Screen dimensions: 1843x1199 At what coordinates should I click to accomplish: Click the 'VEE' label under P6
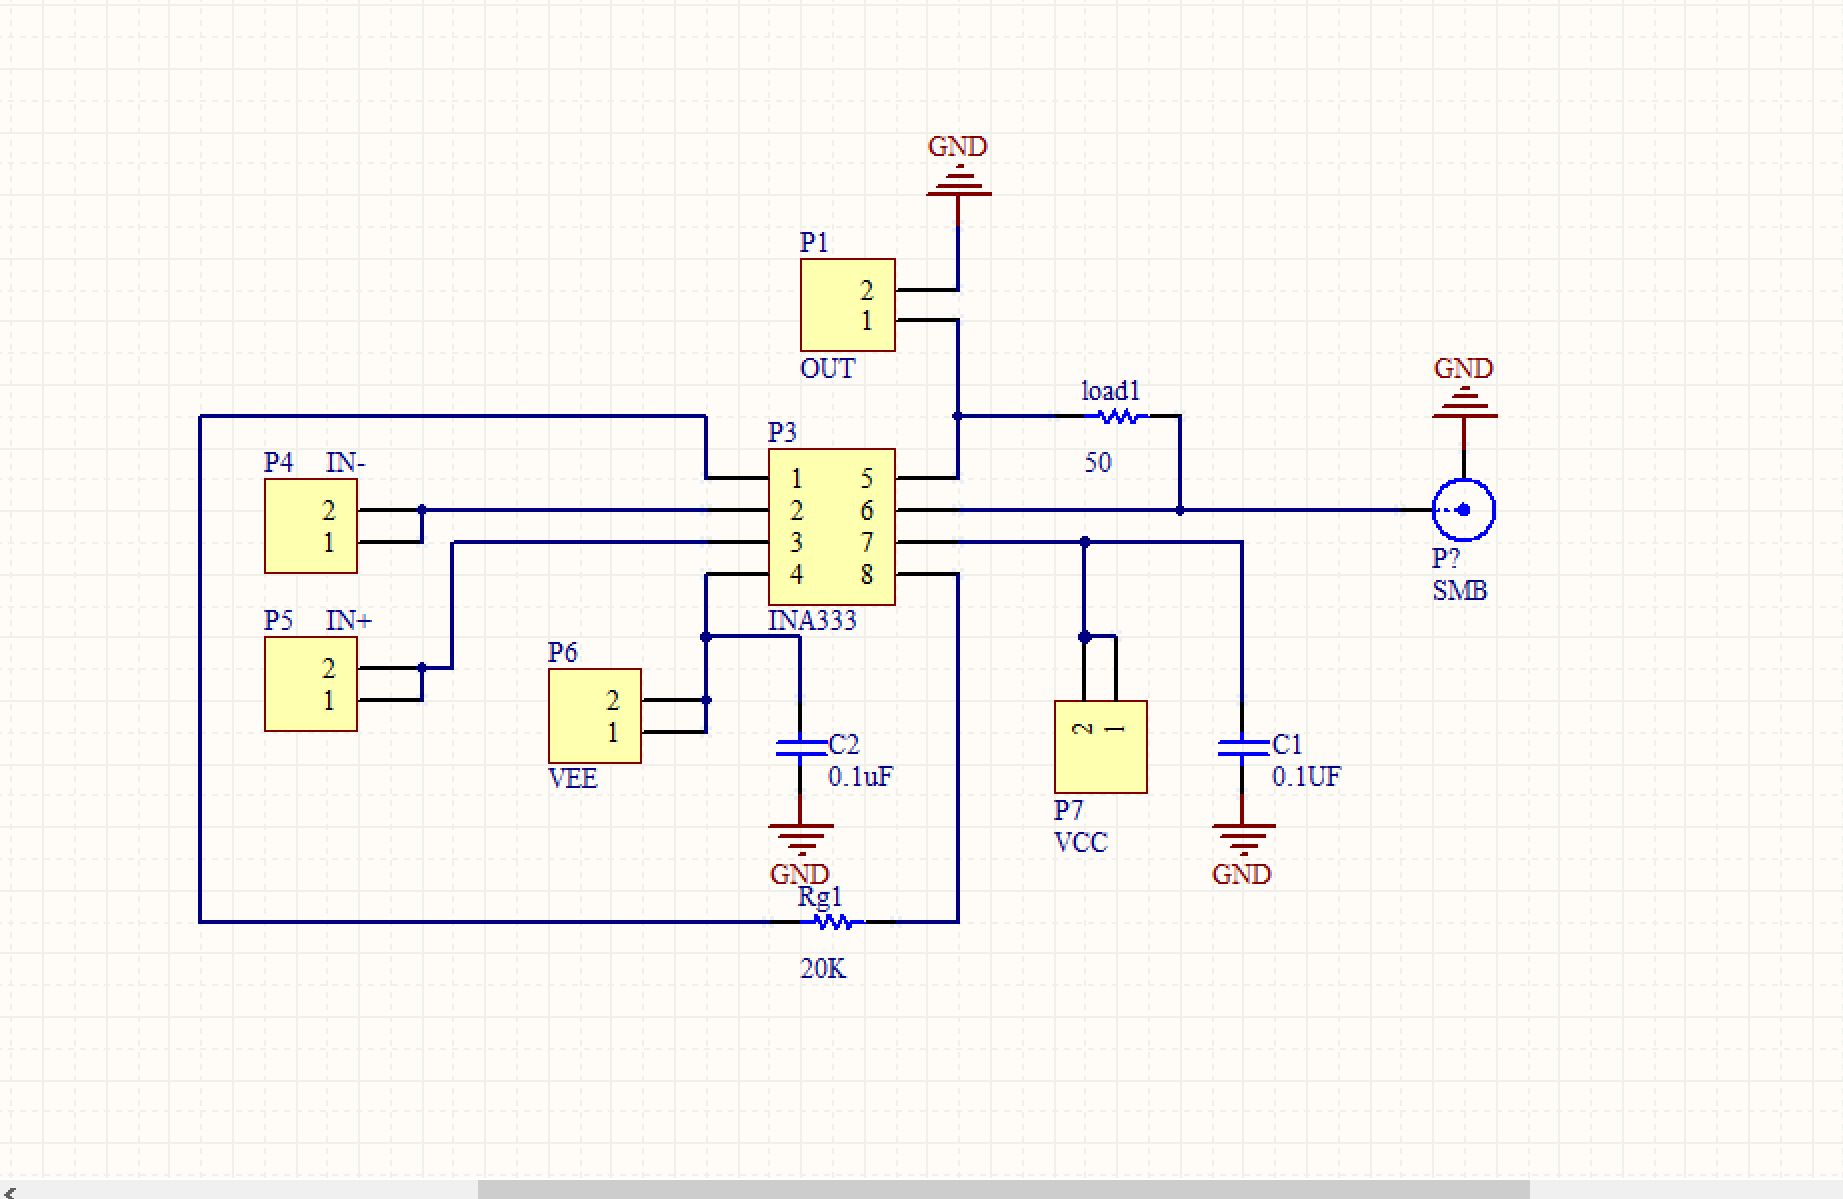coord(573,779)
